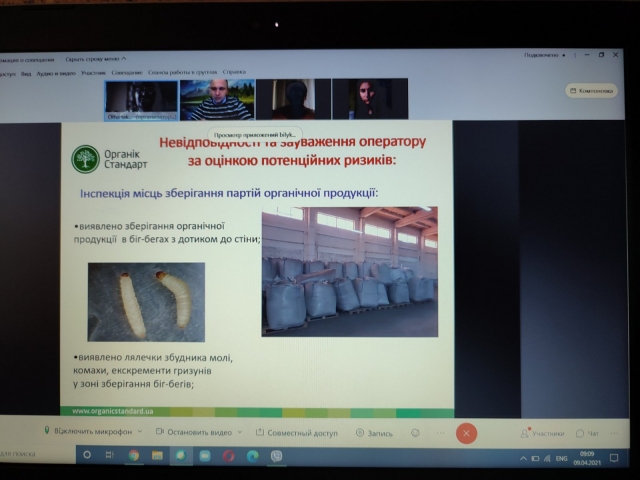Show hidden system tray icons chevron

pyautogui.click(x=523, y=459)
